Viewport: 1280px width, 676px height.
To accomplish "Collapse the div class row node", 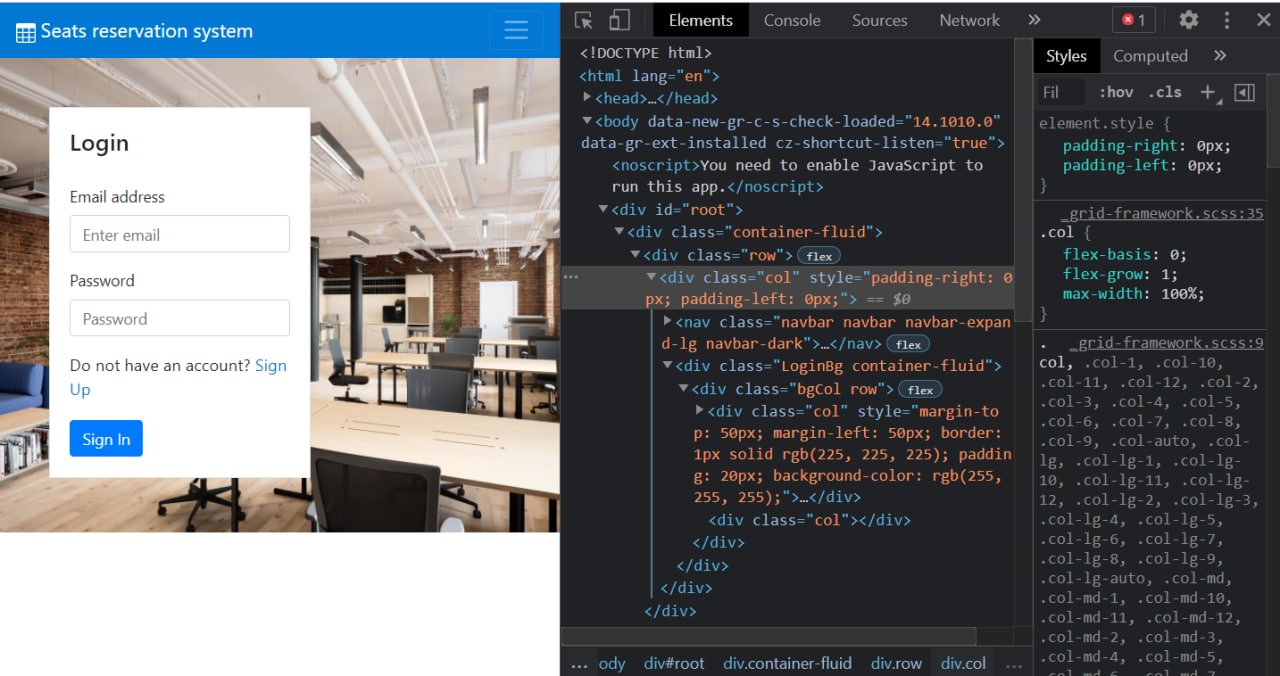I will [635, 255].
